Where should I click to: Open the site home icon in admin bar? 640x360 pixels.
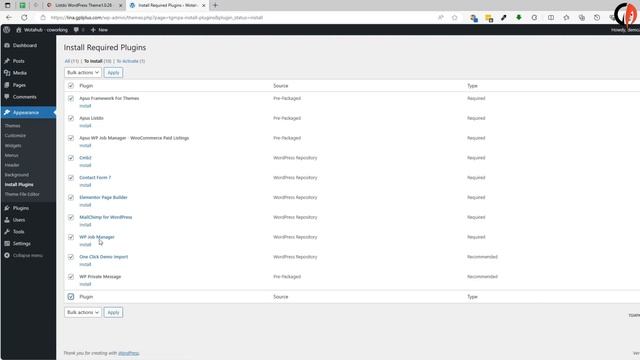(19, 30)
